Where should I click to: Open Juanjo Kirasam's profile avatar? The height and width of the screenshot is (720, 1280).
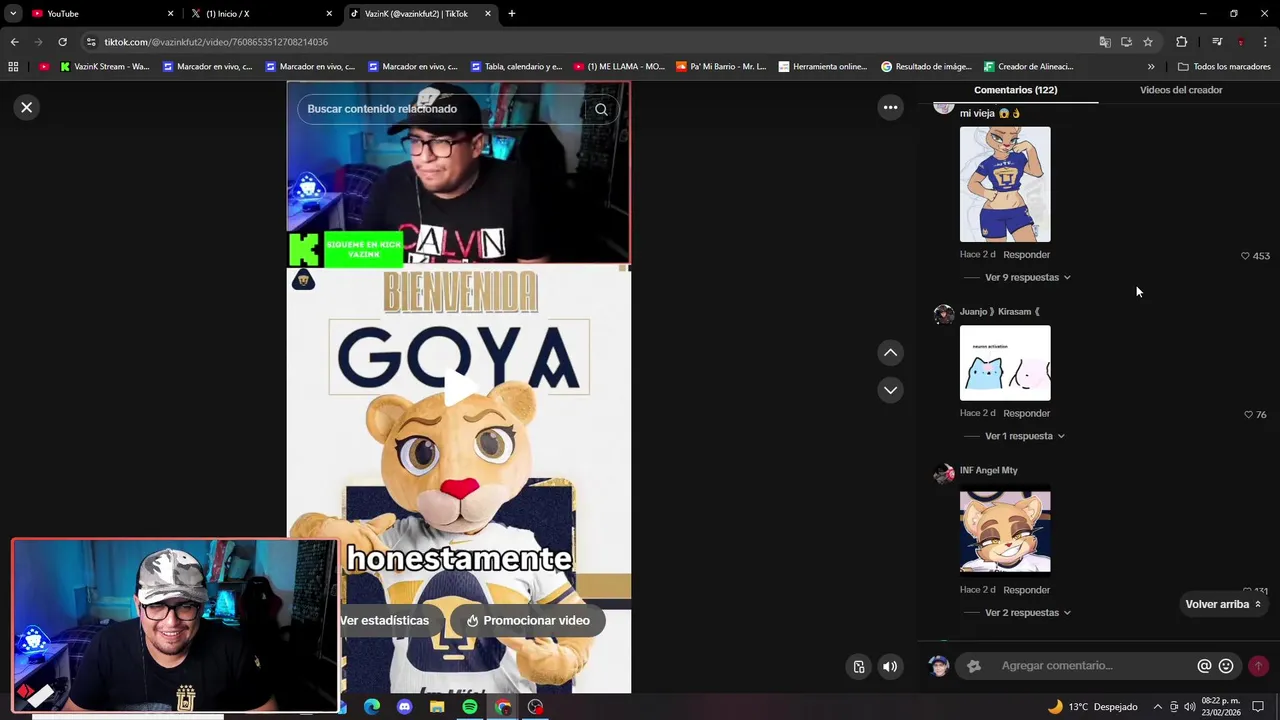[x=944, y=315]
